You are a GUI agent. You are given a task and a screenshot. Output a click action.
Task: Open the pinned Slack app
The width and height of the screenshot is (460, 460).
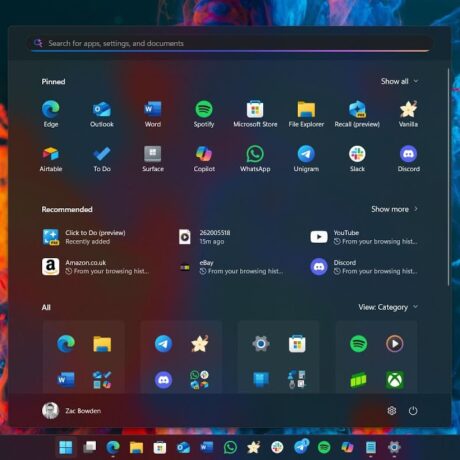(x=357, y=159)
